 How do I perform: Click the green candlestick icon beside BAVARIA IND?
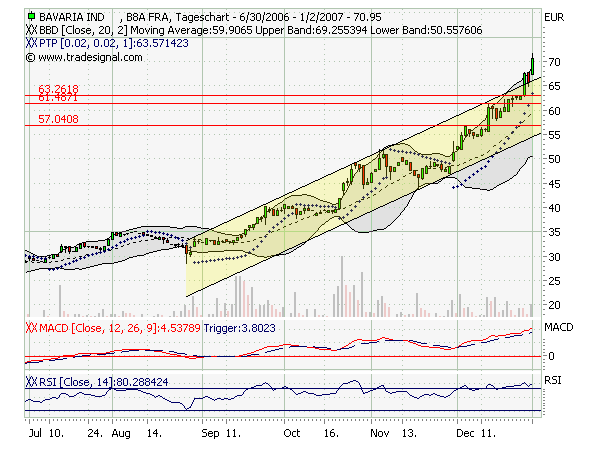pos(32,18)
